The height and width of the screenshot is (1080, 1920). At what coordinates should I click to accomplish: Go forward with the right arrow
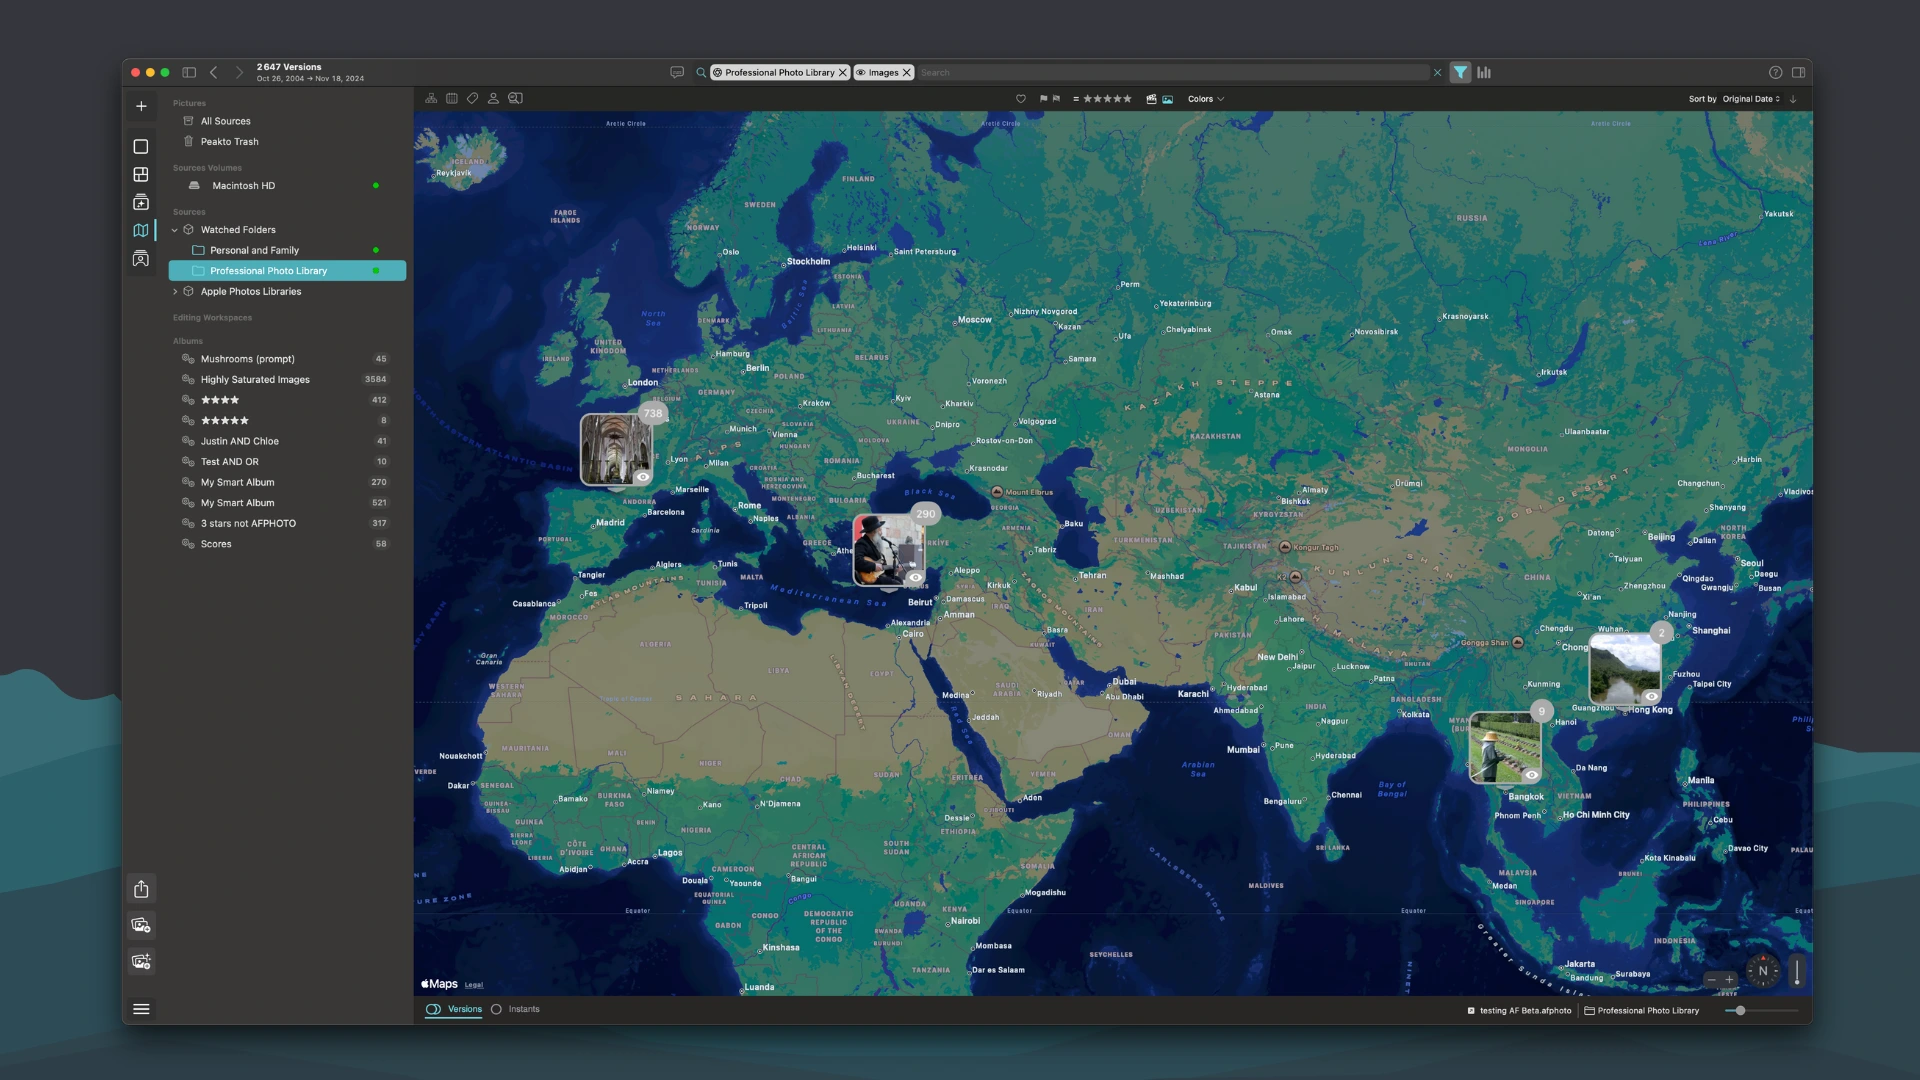click(239, 72)
